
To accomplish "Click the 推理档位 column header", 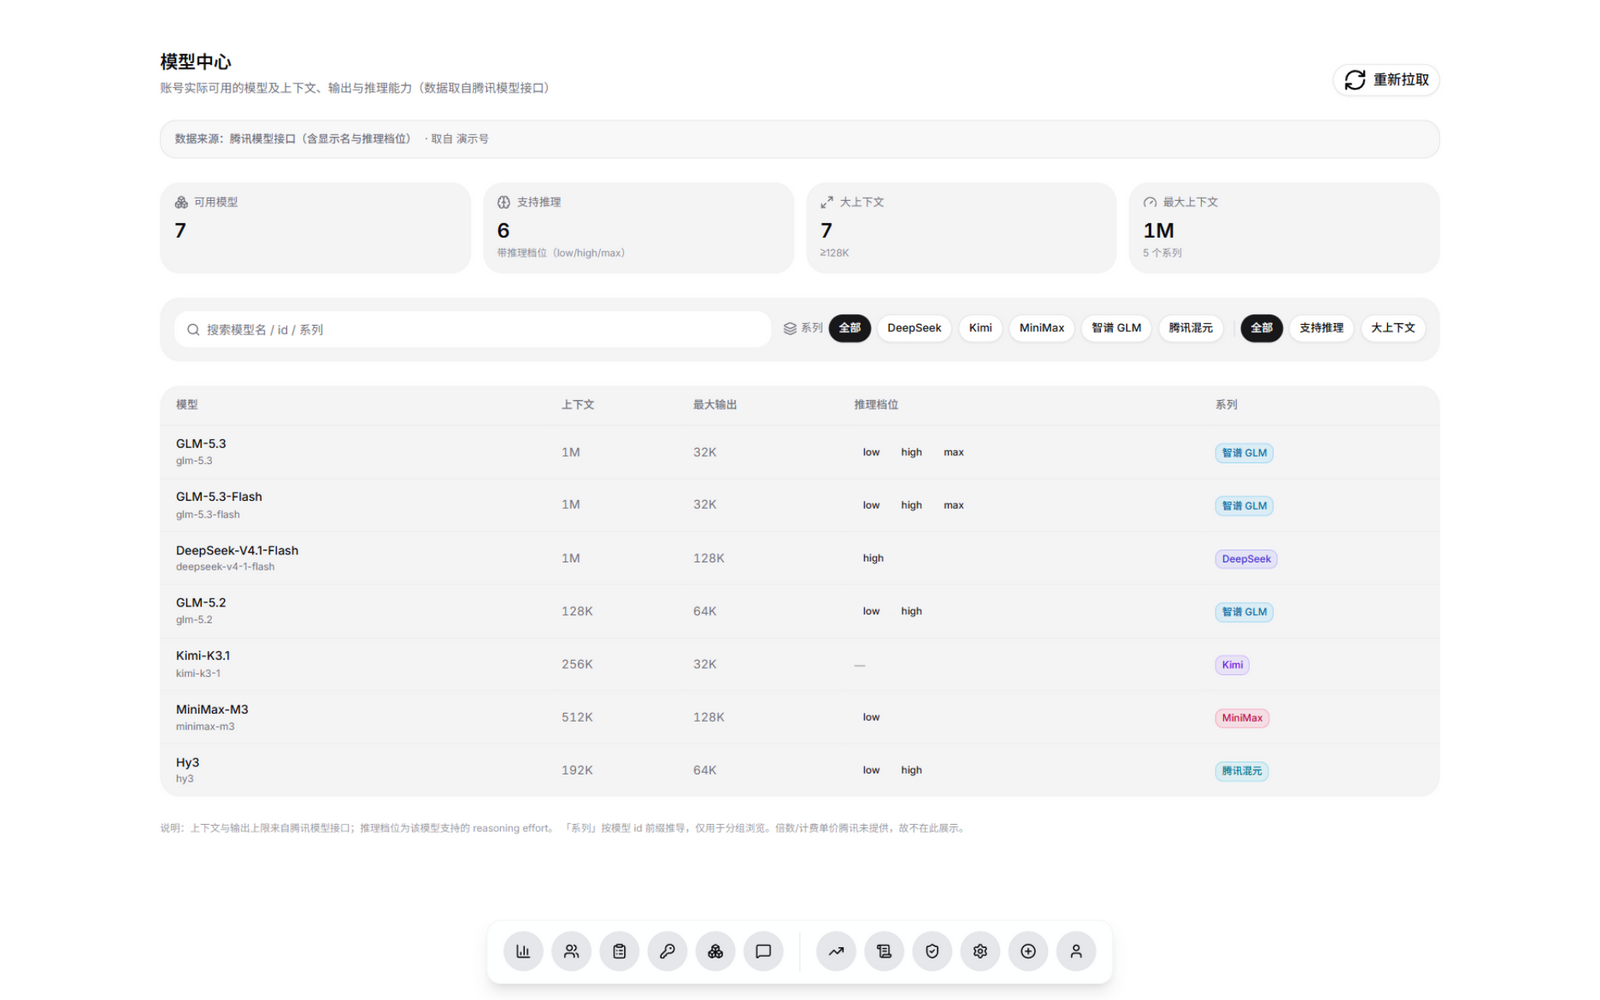I will tap(876, 405).
